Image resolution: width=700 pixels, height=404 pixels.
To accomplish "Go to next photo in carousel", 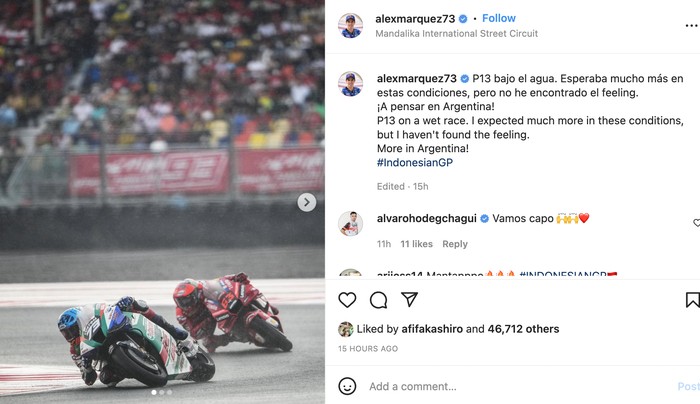I will (307, 202).
